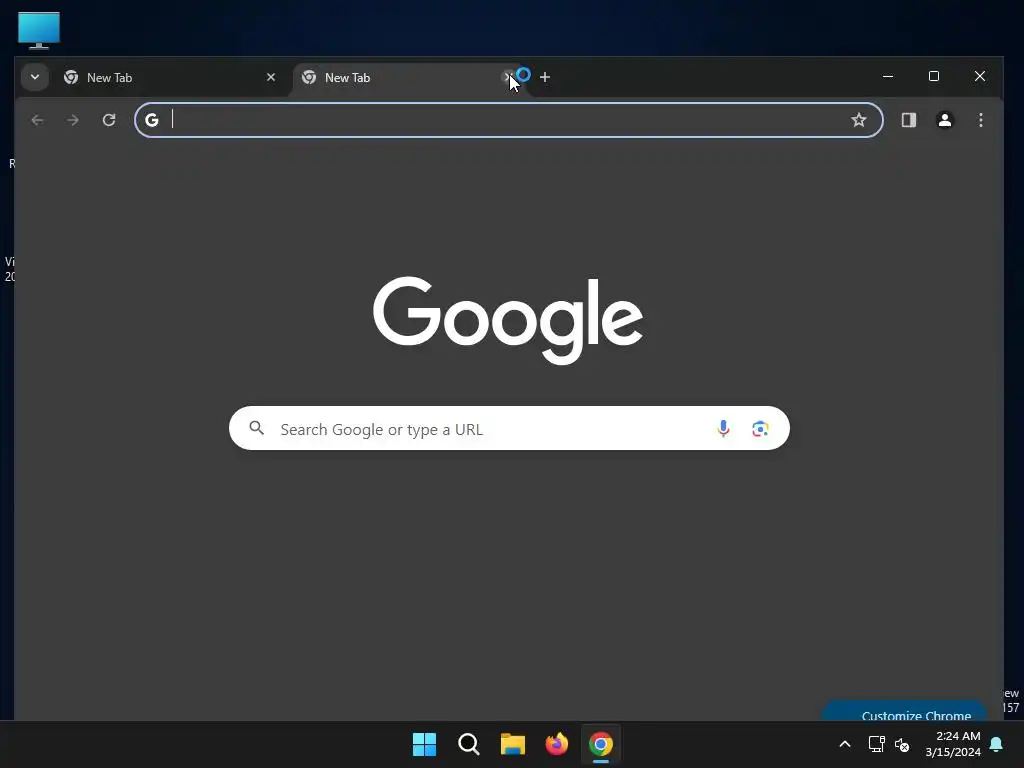Open the Chrome three-dot menu

[x=980, y=120]
